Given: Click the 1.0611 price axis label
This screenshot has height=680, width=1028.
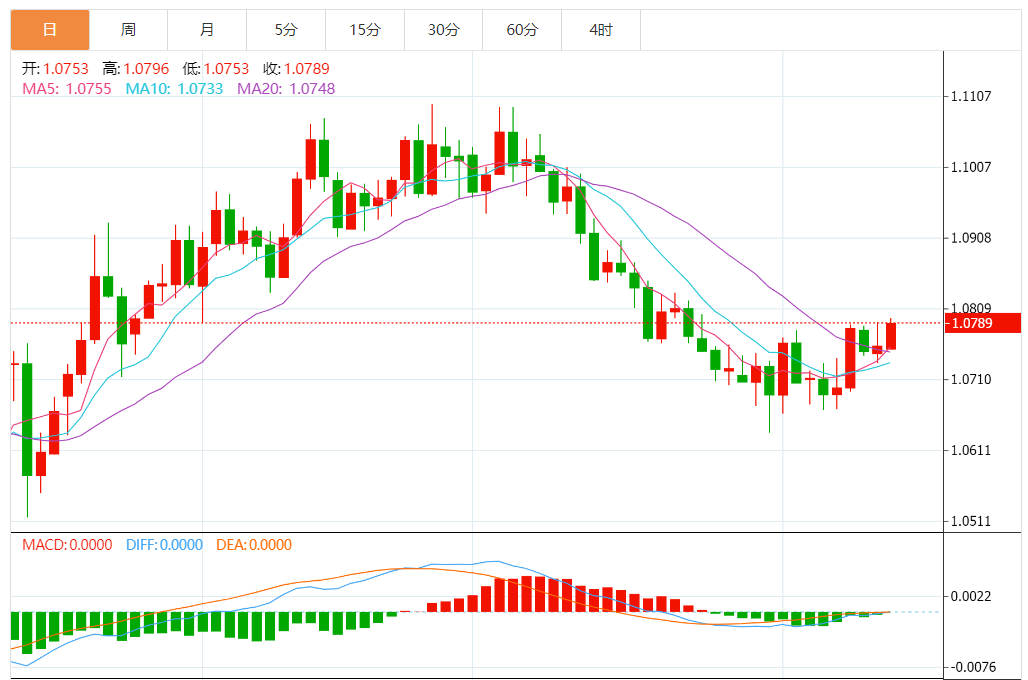Looking at the screenshot, I should (971, 450).
